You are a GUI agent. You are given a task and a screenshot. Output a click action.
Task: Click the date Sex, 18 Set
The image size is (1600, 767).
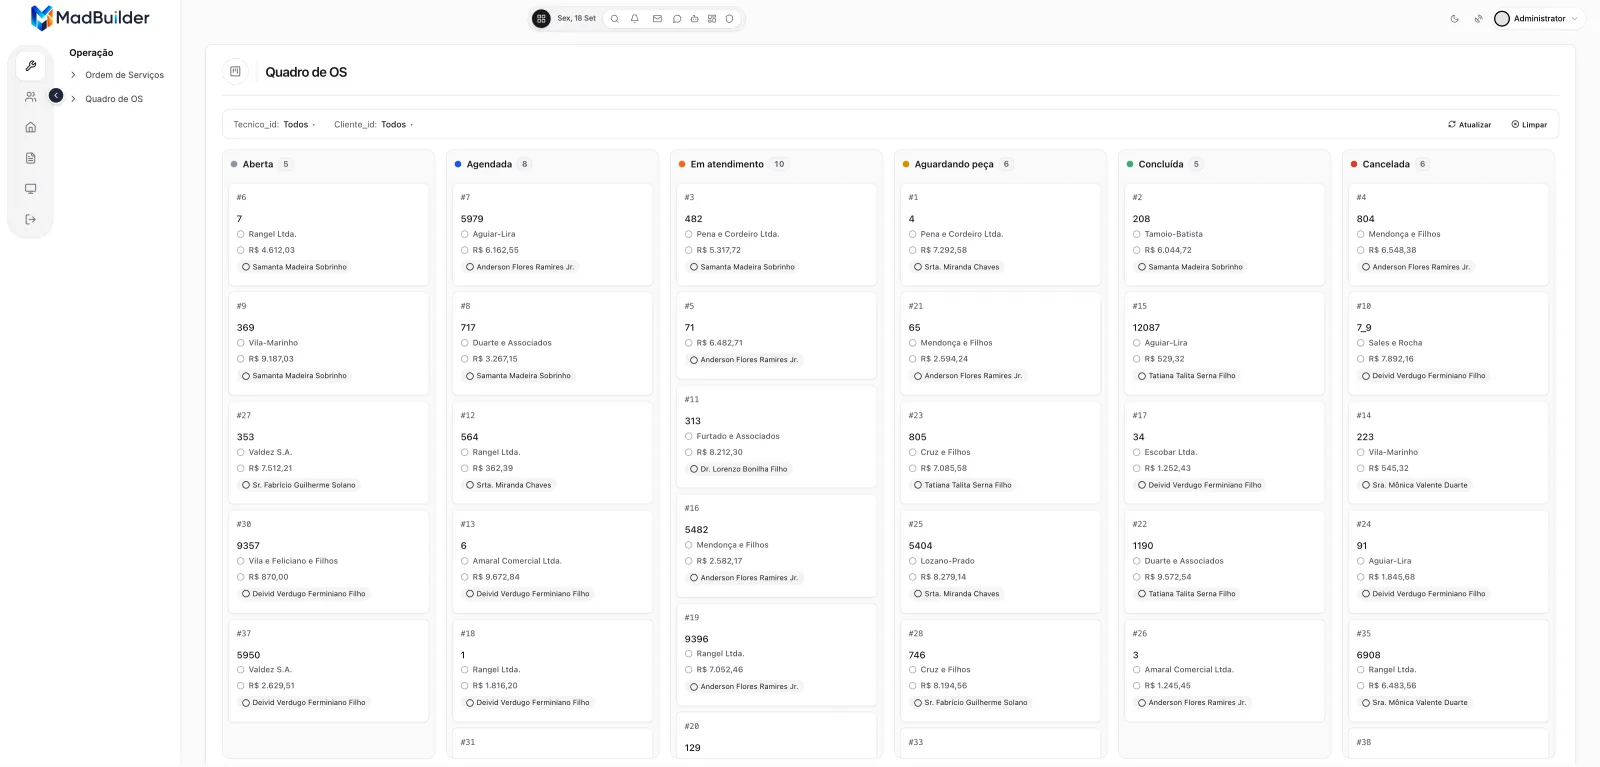click(576, 18)
